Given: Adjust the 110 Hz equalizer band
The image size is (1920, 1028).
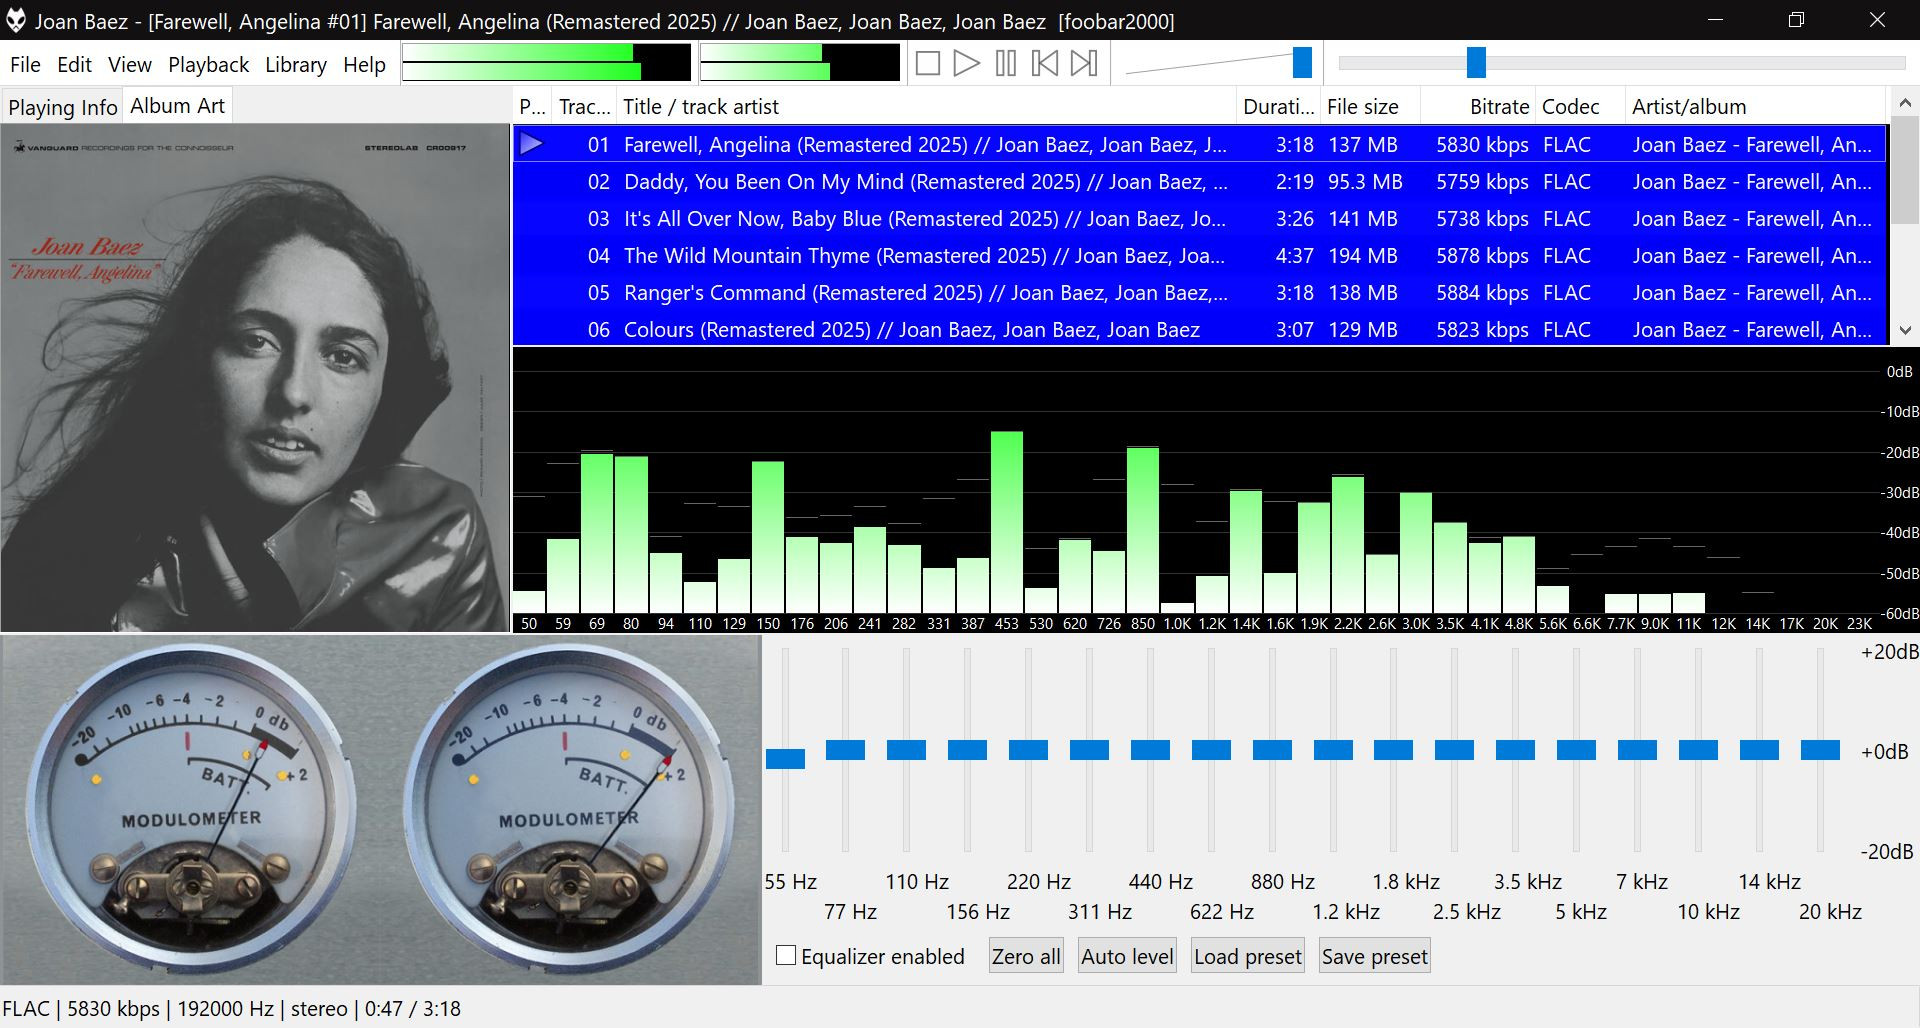Looking at the screenshot, I should click(x=906, y=750).
